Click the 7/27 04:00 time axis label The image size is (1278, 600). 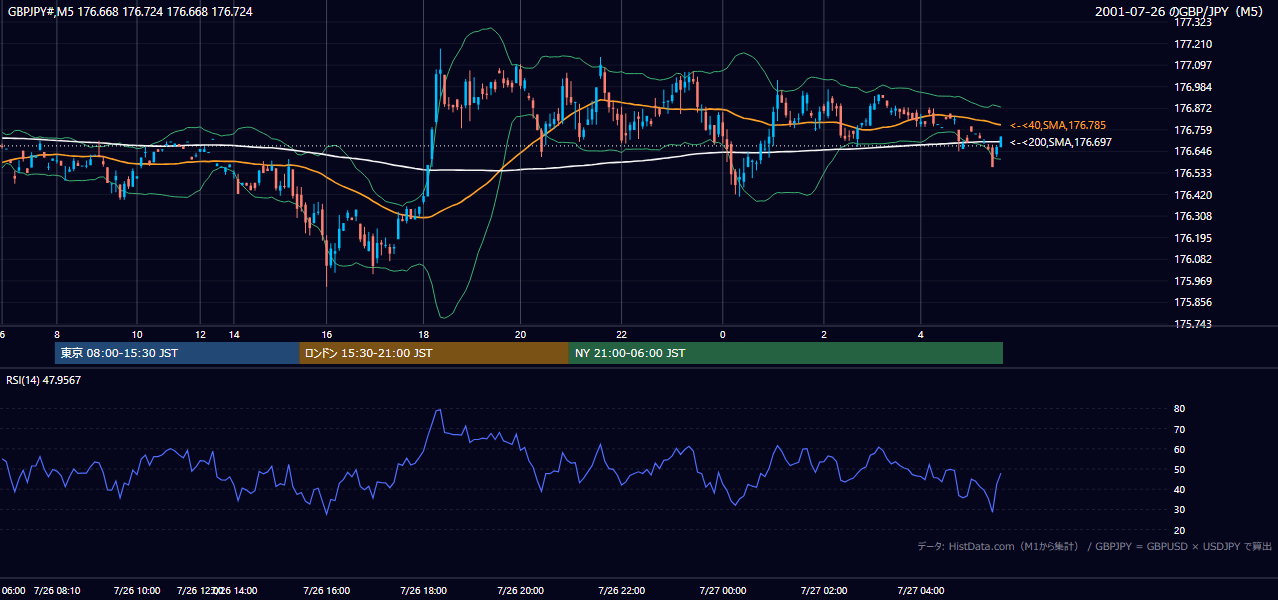[921, 591]
